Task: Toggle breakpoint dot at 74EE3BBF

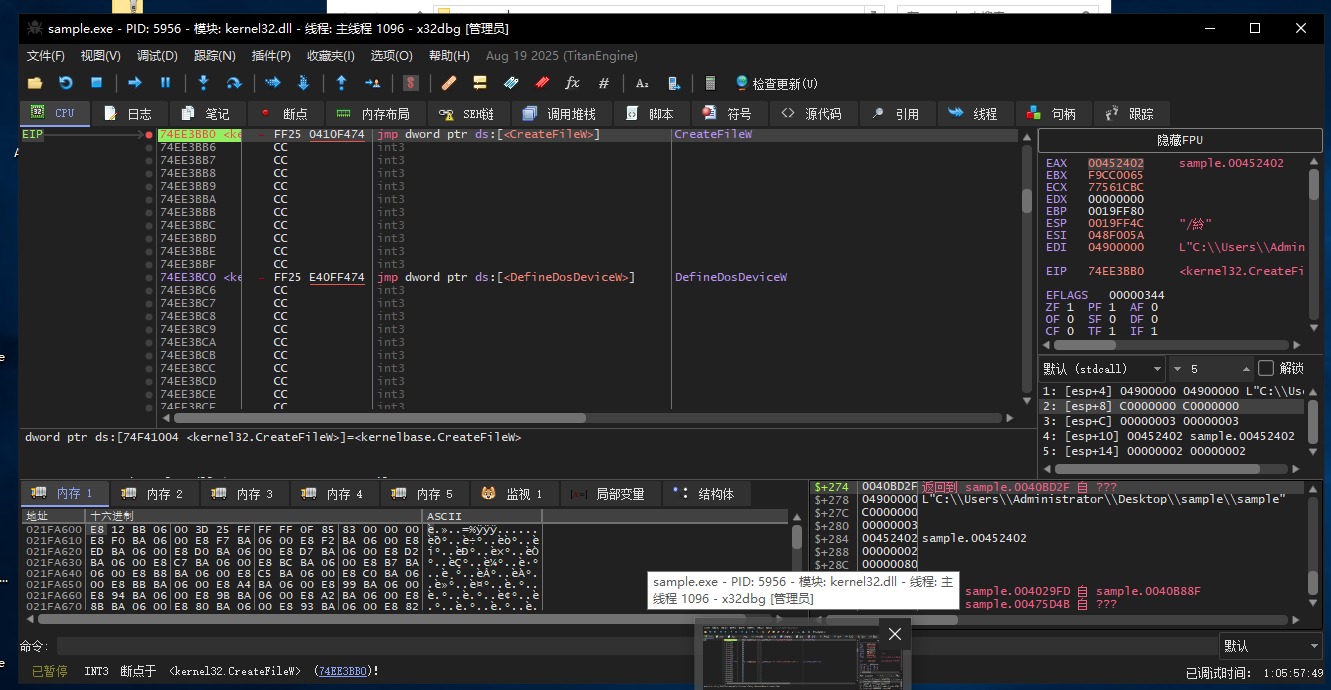Action: pos(149,264)
